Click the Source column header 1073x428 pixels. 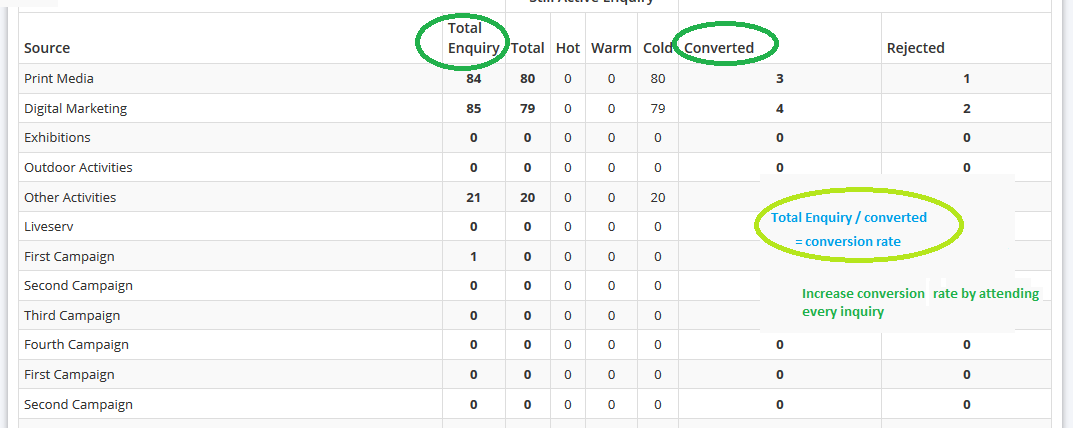(47, 48)
